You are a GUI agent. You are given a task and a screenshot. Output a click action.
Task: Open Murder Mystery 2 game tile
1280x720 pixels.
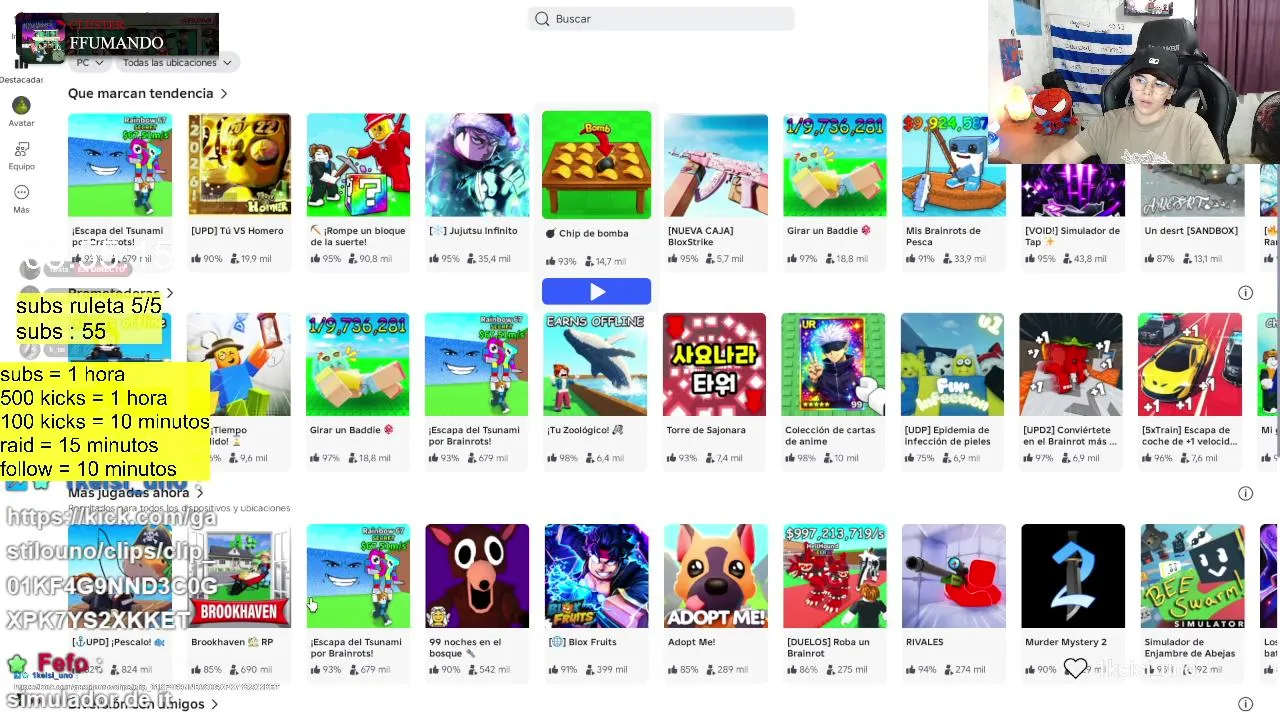click(x=1073, y=600)
